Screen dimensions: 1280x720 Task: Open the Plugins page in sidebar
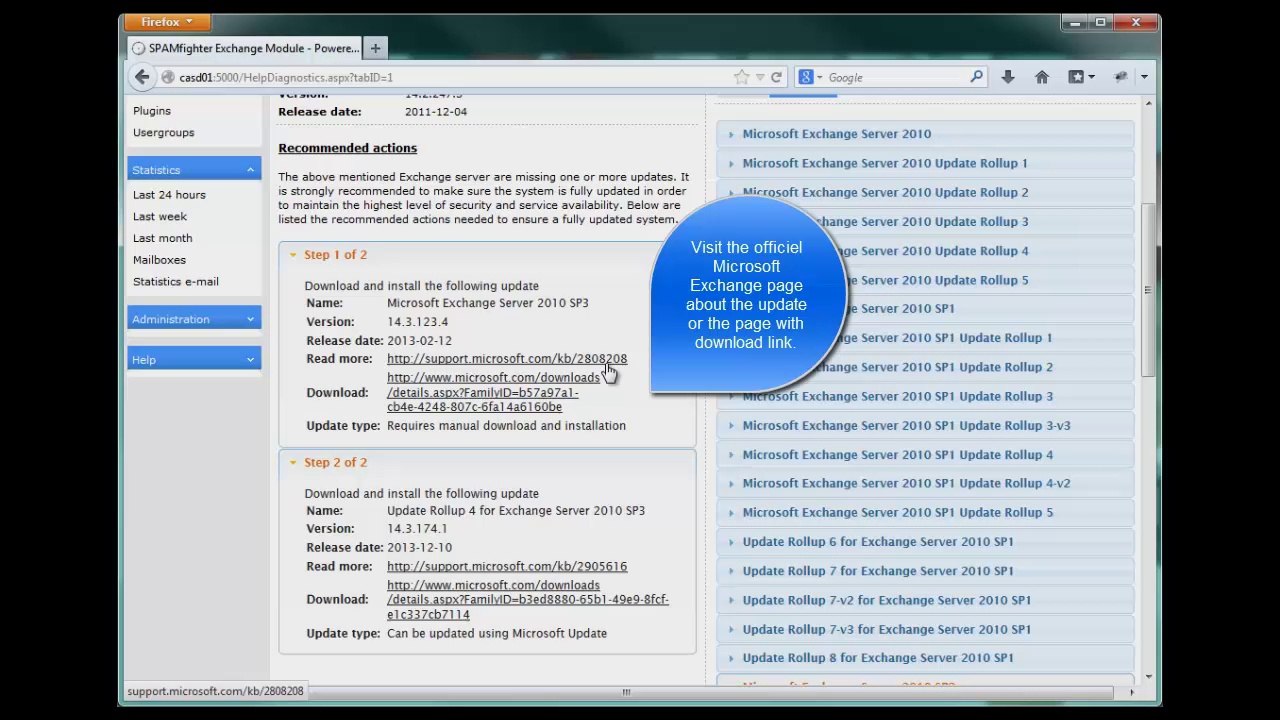[152, 111]
